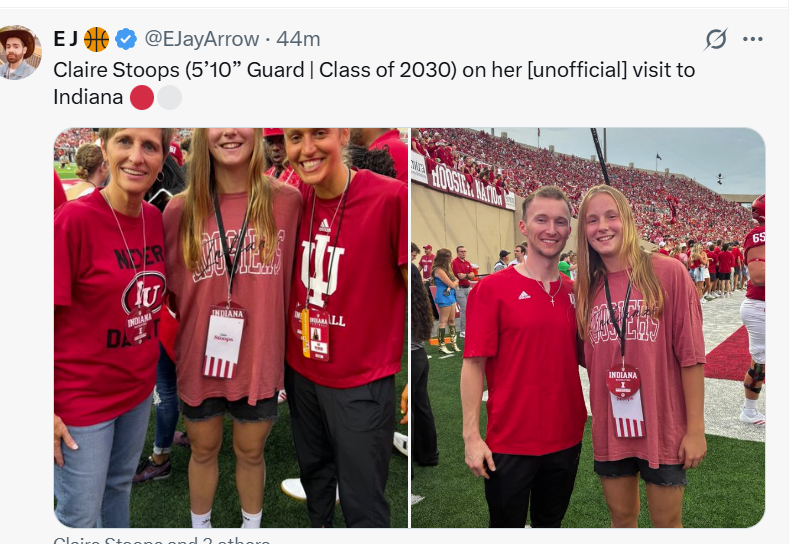Open the 'Claire Stoops and 2 others' tag link
This screenshot has width=807, height=544.
[x=162, y=540]
